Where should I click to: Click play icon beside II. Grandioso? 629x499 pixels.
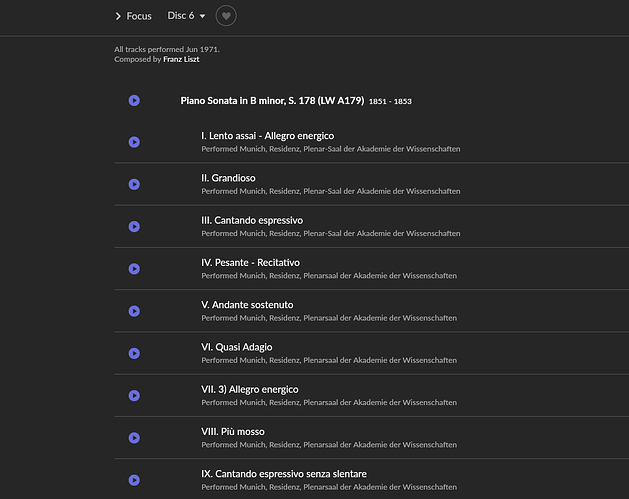(134, 184)
